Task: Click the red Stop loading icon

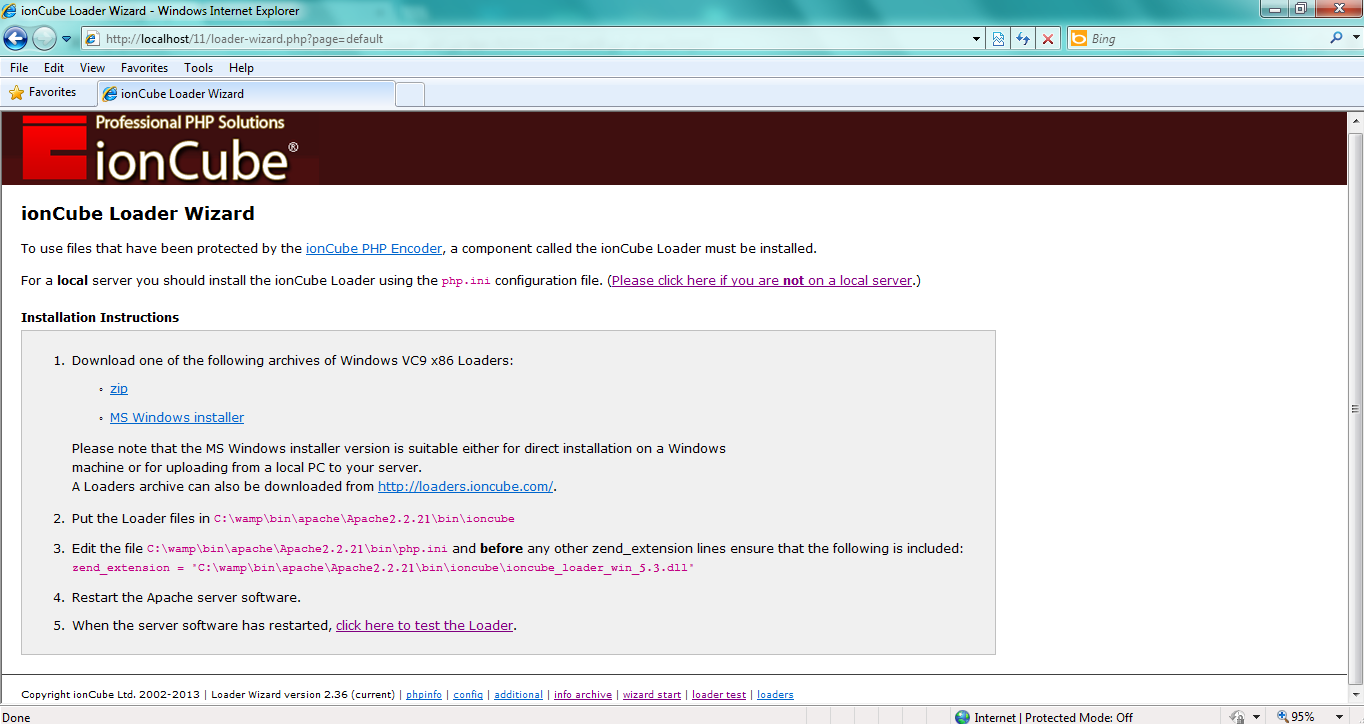Action: click(1048, 39)
